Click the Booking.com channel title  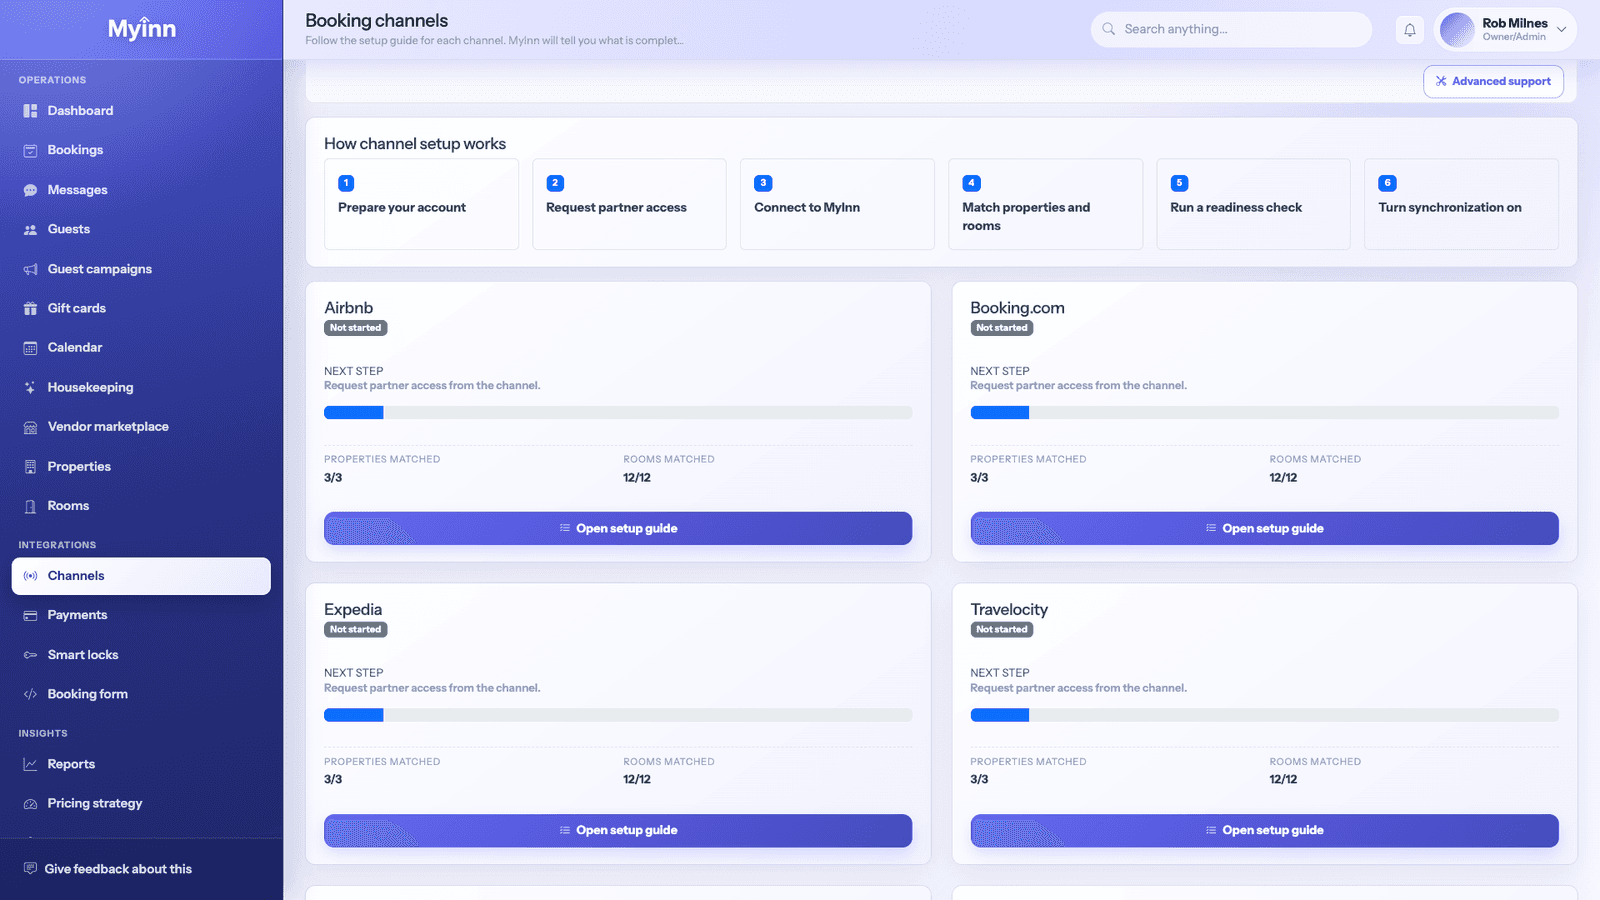point(1017,308)
